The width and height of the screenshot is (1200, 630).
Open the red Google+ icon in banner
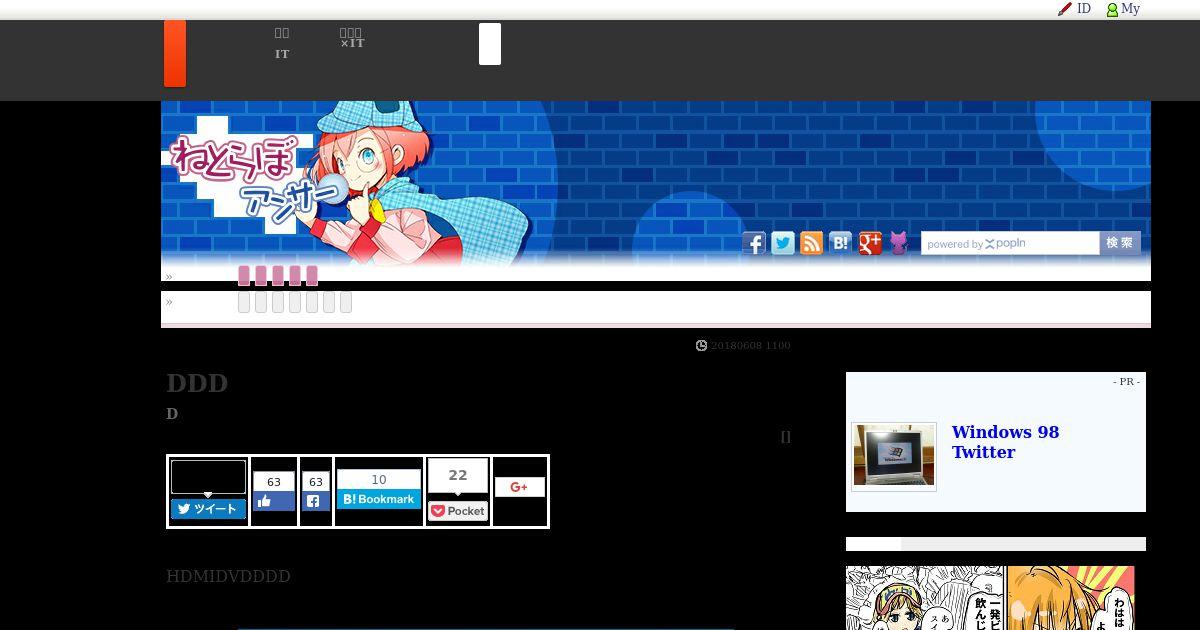tap(870, 243)
